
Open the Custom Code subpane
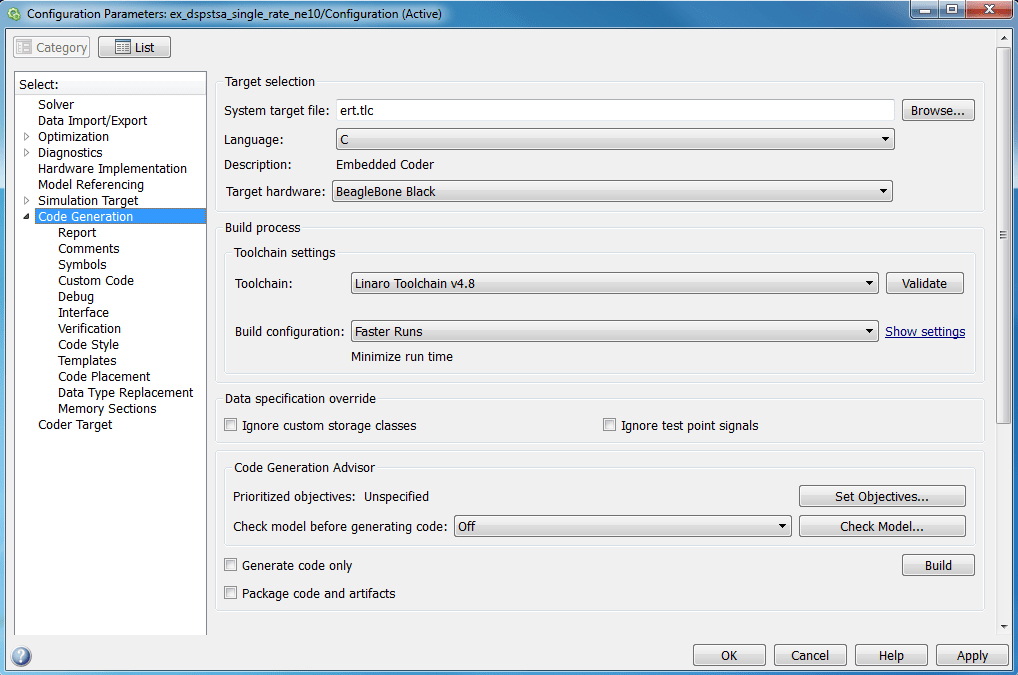(x=96, y=280)
